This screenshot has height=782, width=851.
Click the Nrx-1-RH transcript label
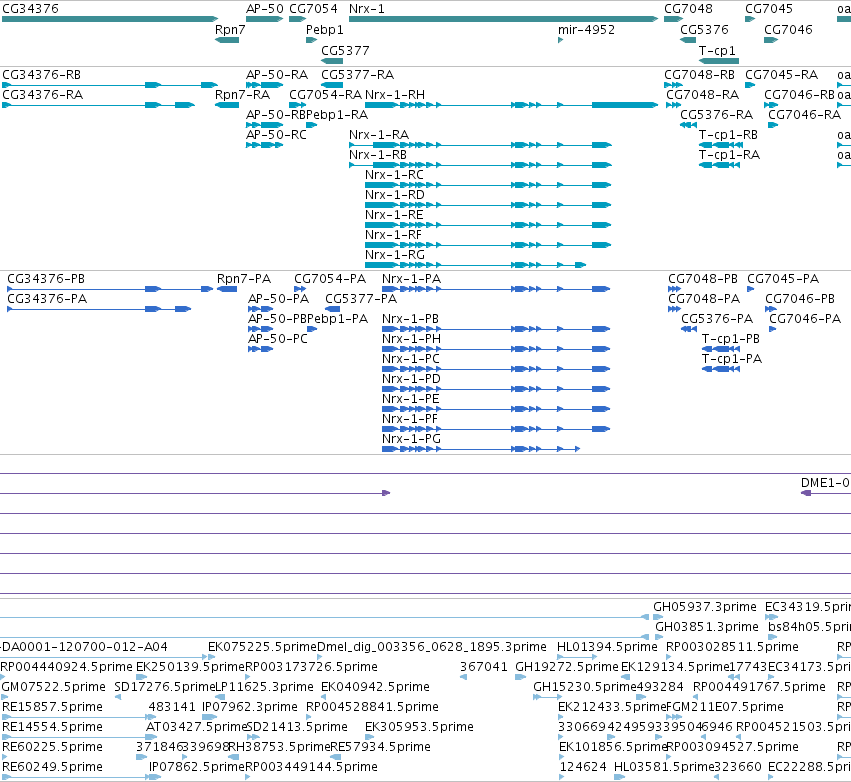(x=395, y=94)
